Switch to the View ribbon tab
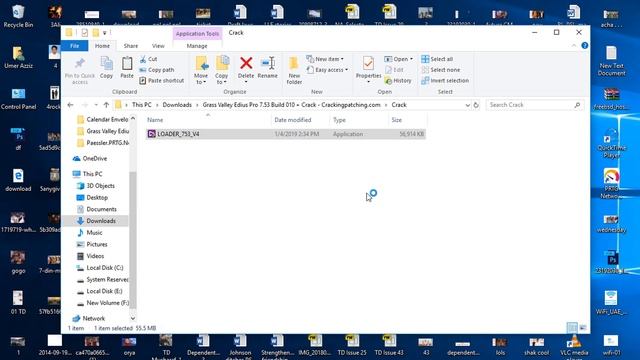This screenshot has height=360, width=640. click(158, 46)
